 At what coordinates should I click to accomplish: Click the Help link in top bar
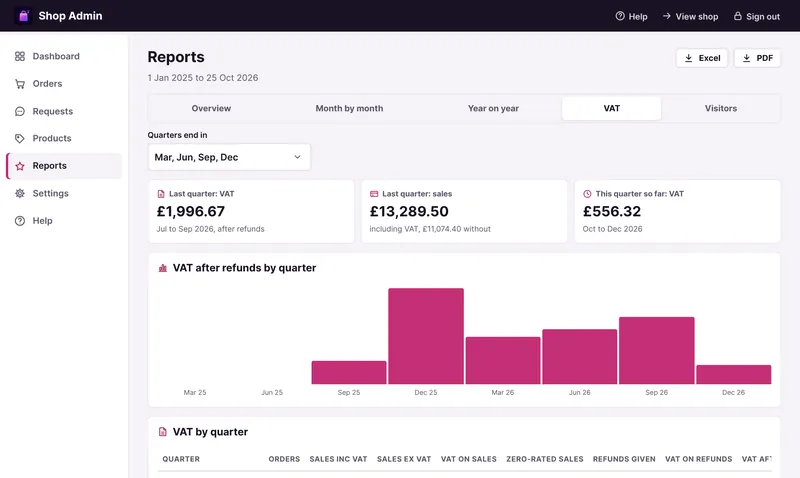pyautogui.click(x=631, y=16)
